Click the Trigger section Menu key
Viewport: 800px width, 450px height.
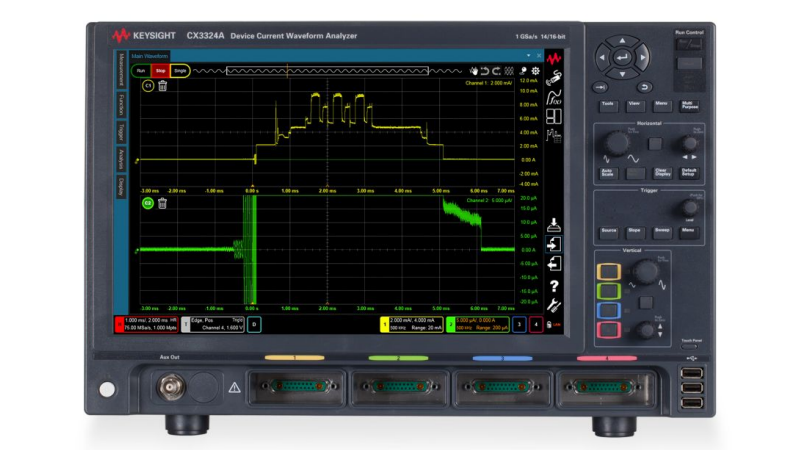[688, 232]
